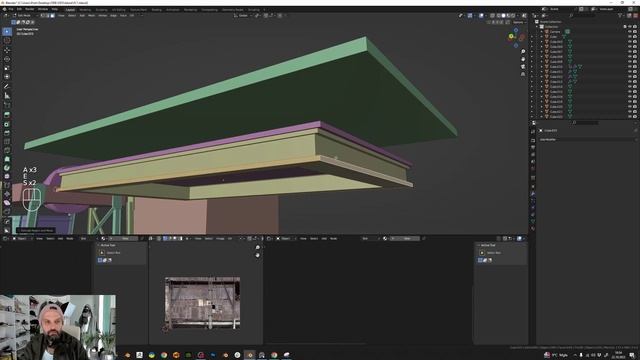Switch perspective/orthographic view with the grid gizmo
Image resolution: width=640 pixels, height=360 pixels.
tap(523, 74)
